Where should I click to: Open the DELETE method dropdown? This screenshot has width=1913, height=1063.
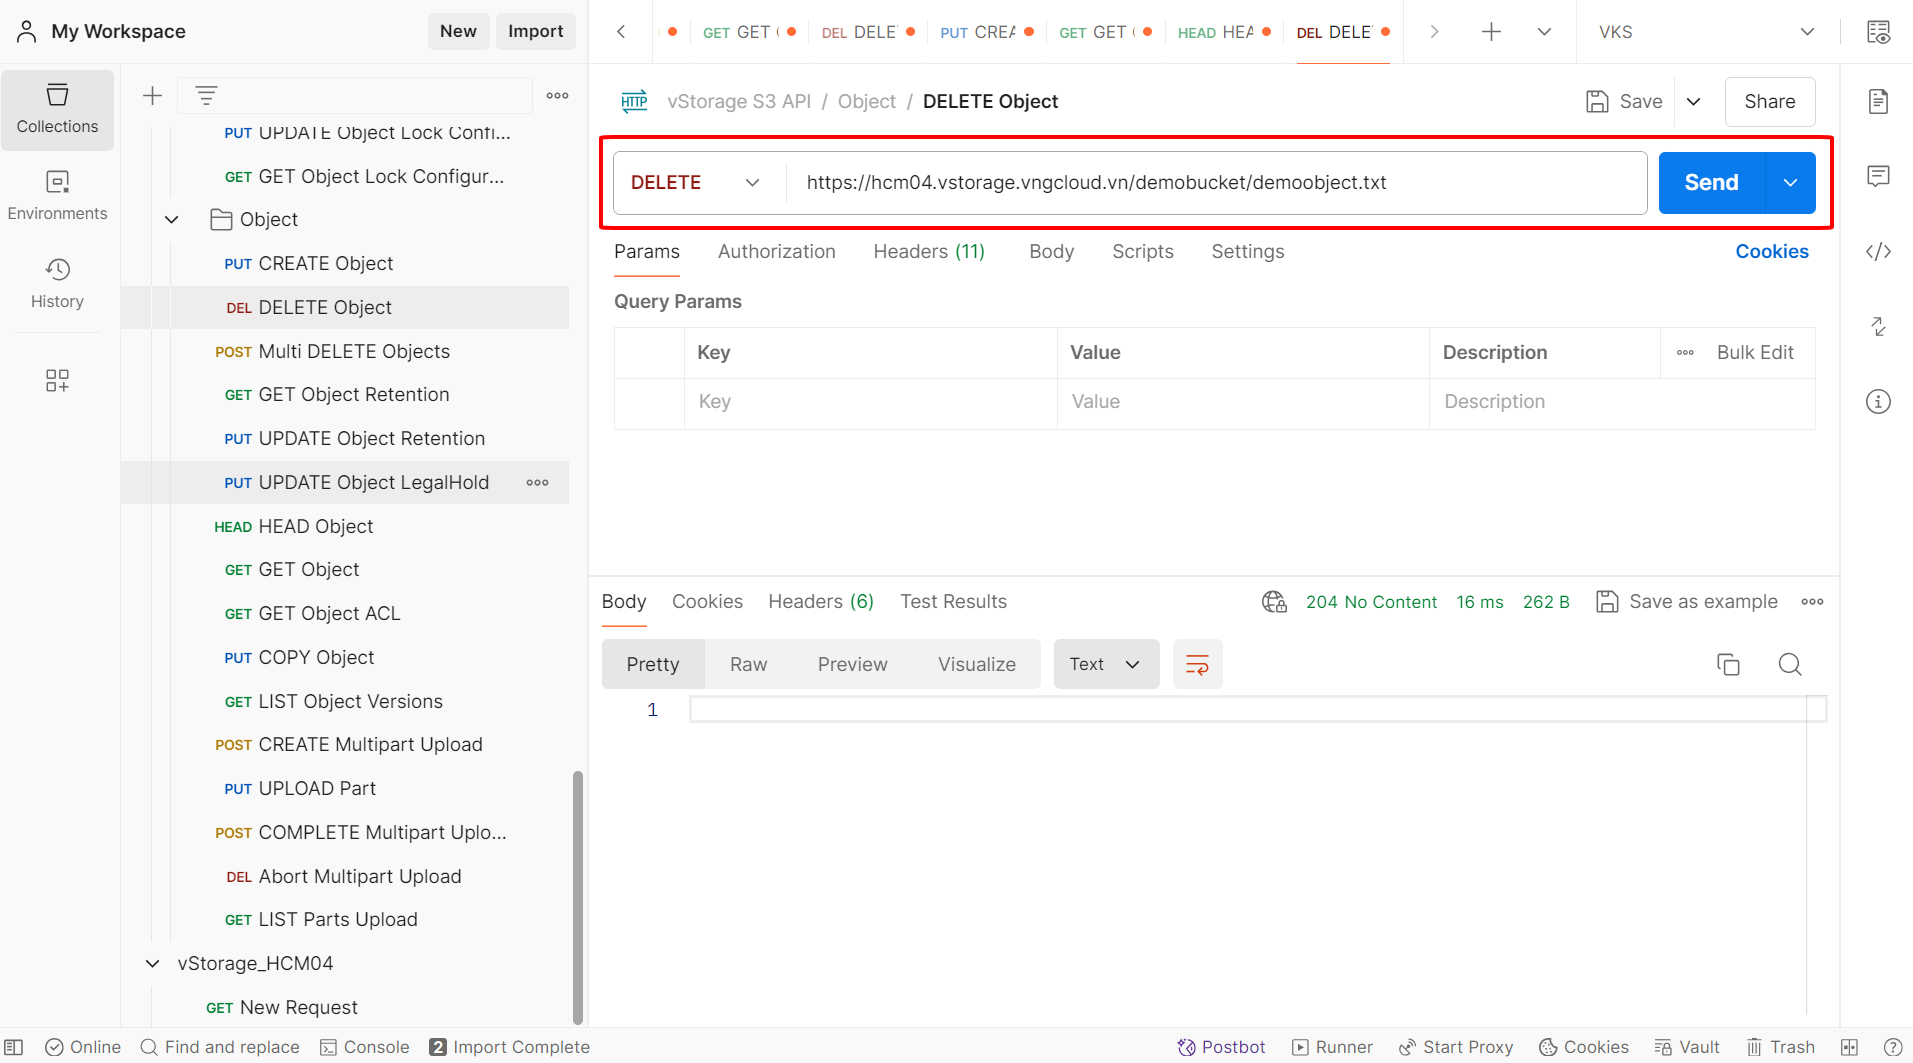coord(696,183)
